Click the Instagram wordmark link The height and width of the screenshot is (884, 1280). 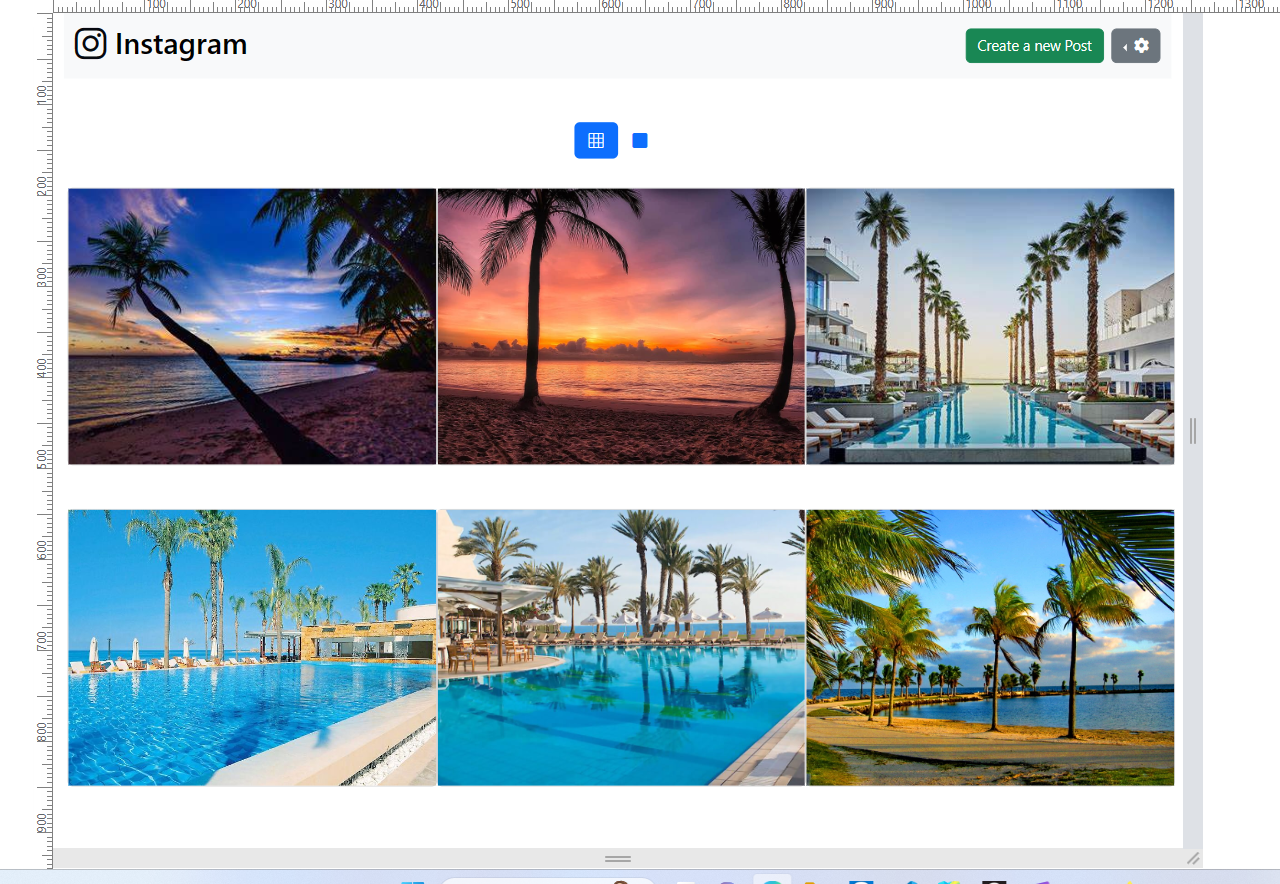181,44
